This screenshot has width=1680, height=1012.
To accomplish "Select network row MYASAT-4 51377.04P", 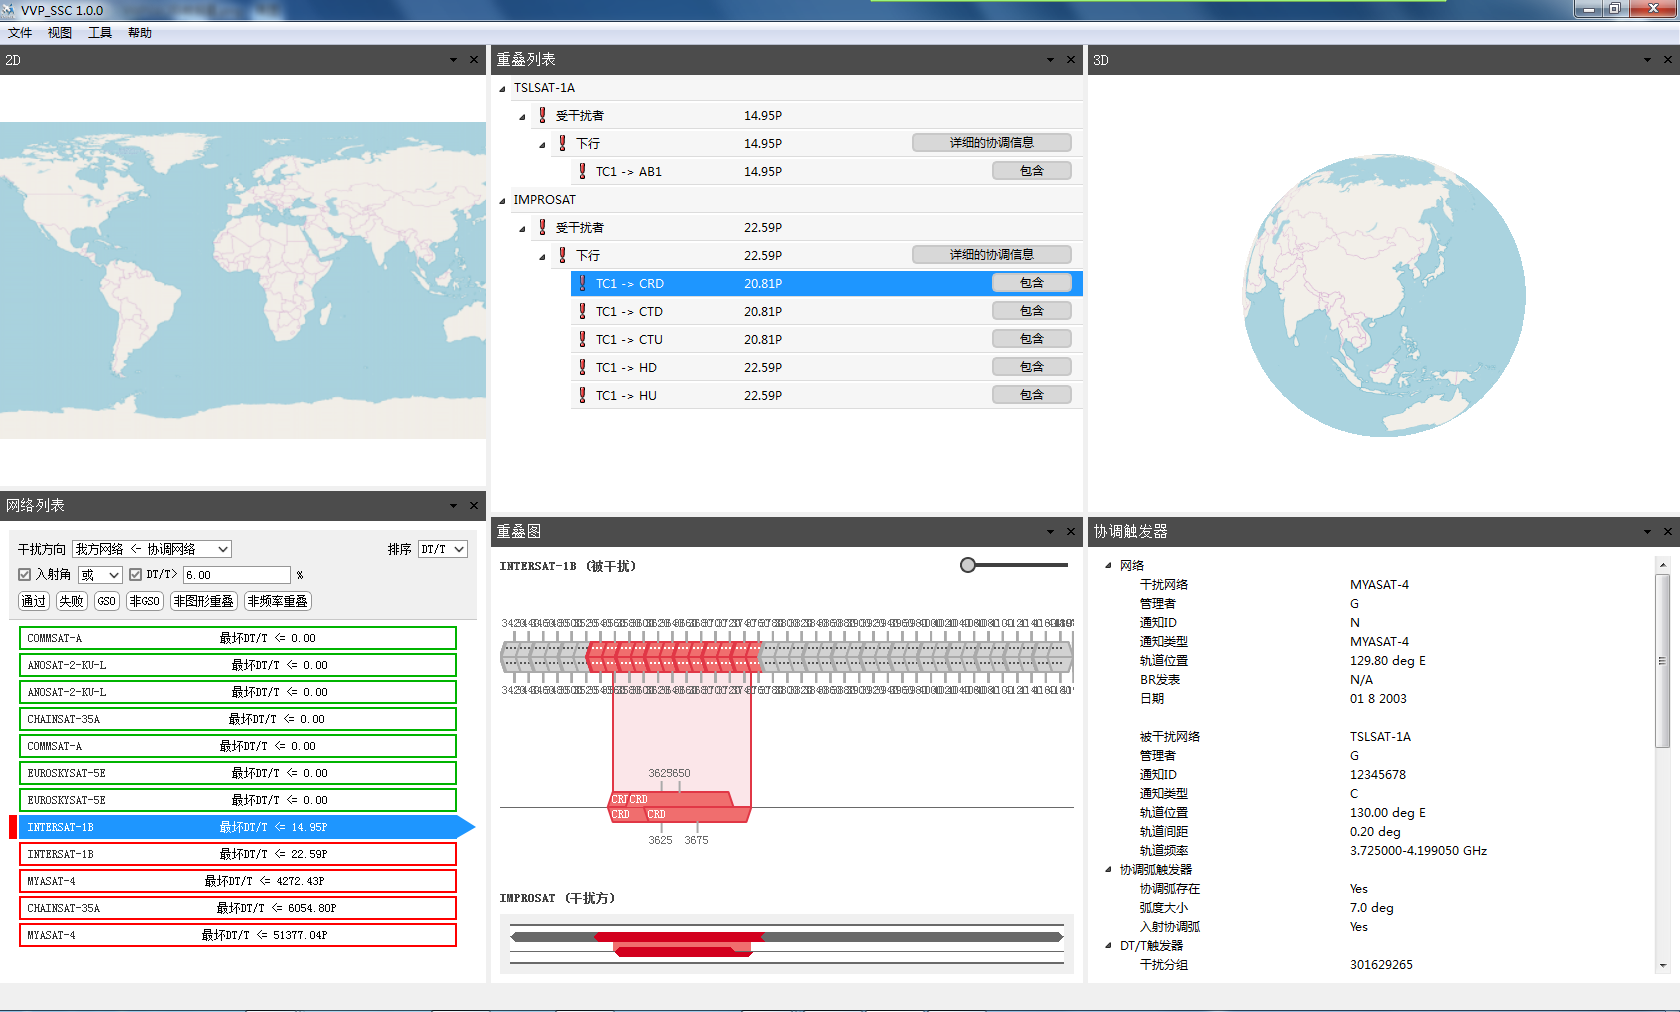I will click(238, 935).
